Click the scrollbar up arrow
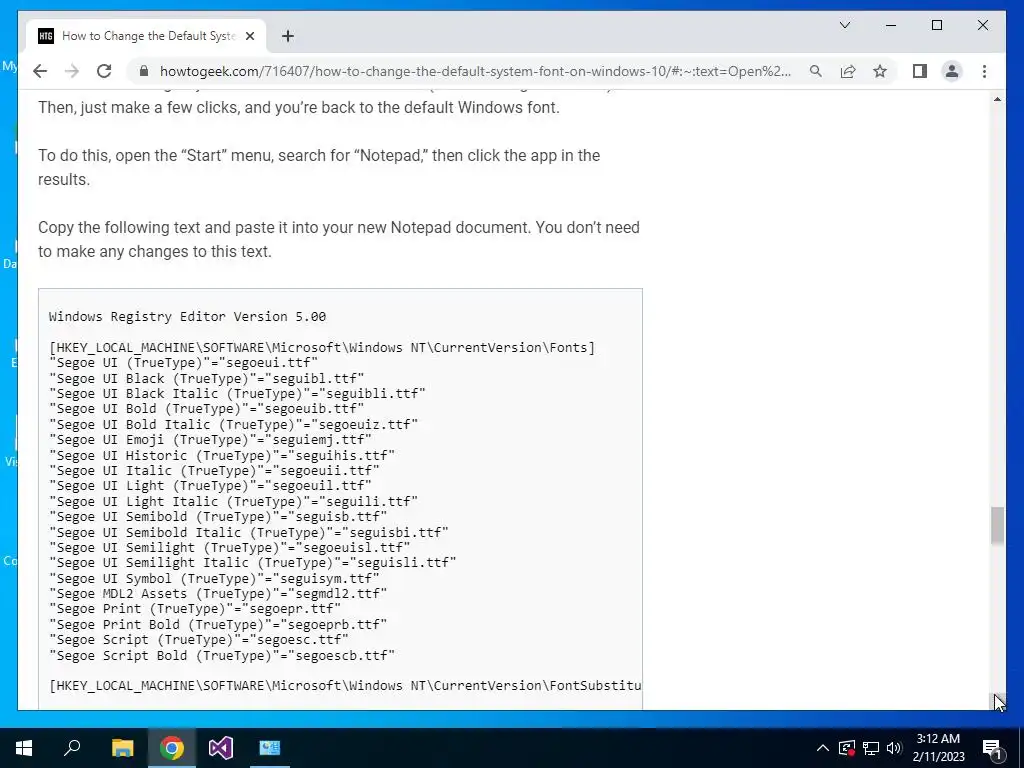The image size is (1024, 768). tap(997, 99)
